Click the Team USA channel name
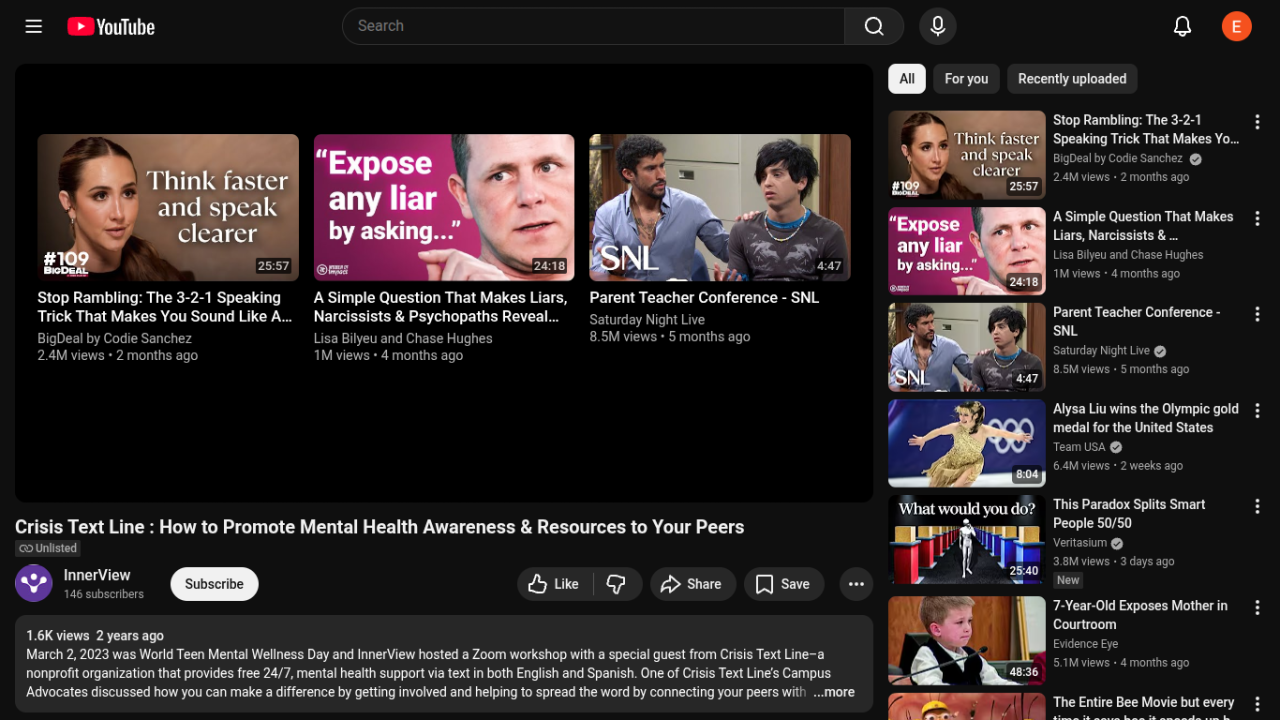The height and width of the screenshot is (720, 1280). [x=1079, y=447]
